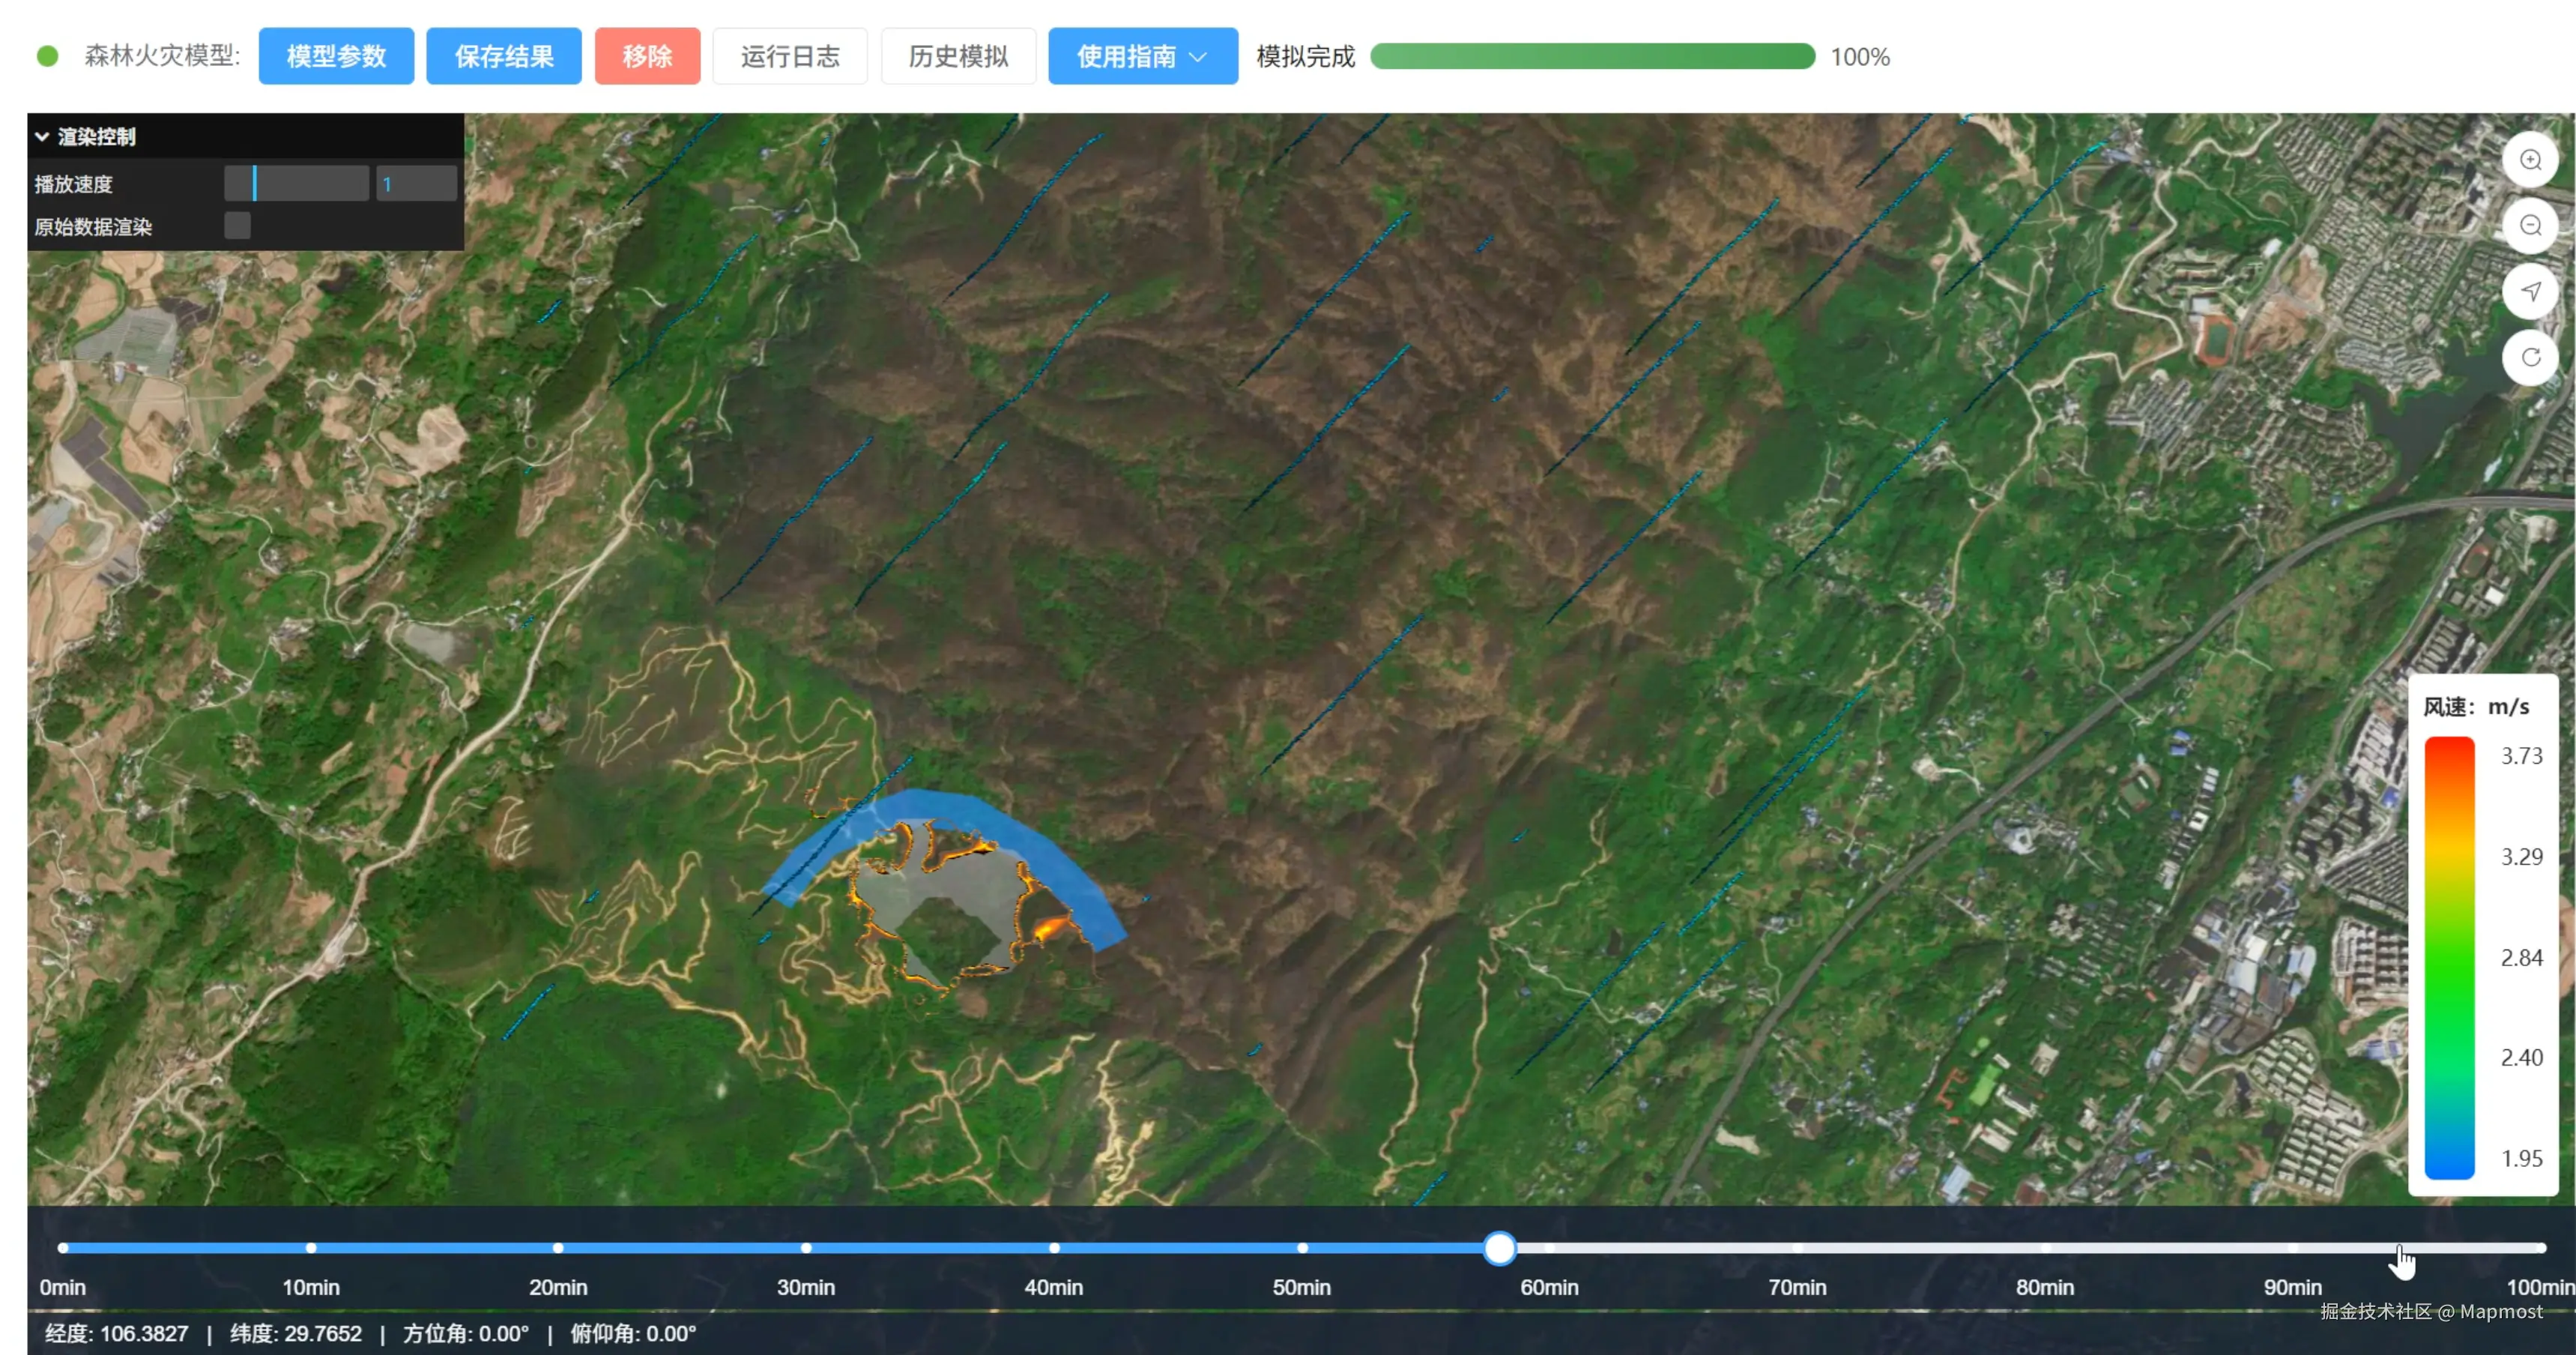
Task: Open the 使用指南 dropdown
Action: (1126, 56)
